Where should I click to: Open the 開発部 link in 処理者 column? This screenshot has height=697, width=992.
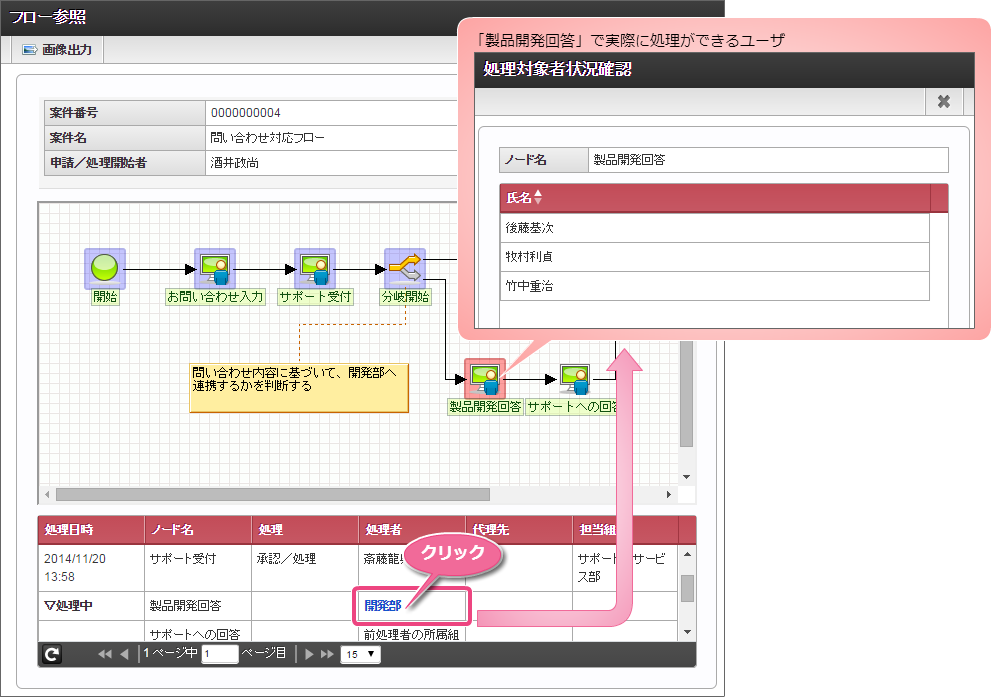click(383, 606)
